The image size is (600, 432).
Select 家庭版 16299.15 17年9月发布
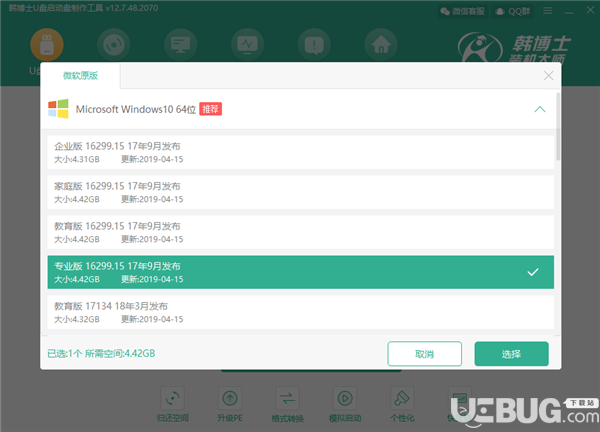[x=300, y=192]
